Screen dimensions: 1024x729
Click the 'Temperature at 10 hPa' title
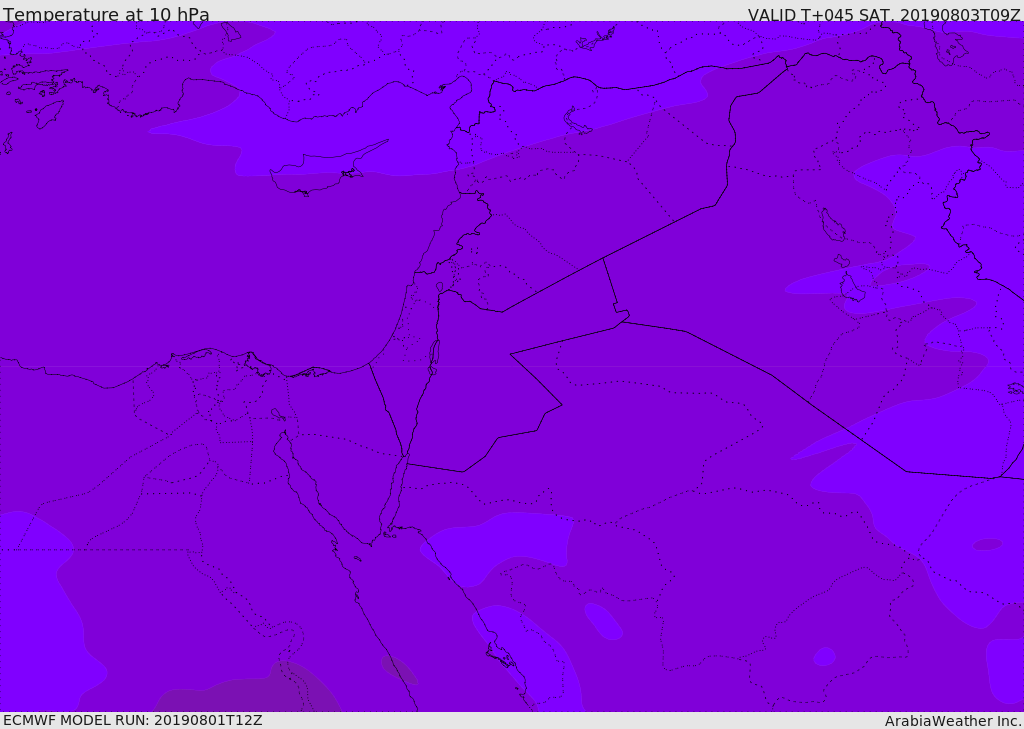coord(106,14)
